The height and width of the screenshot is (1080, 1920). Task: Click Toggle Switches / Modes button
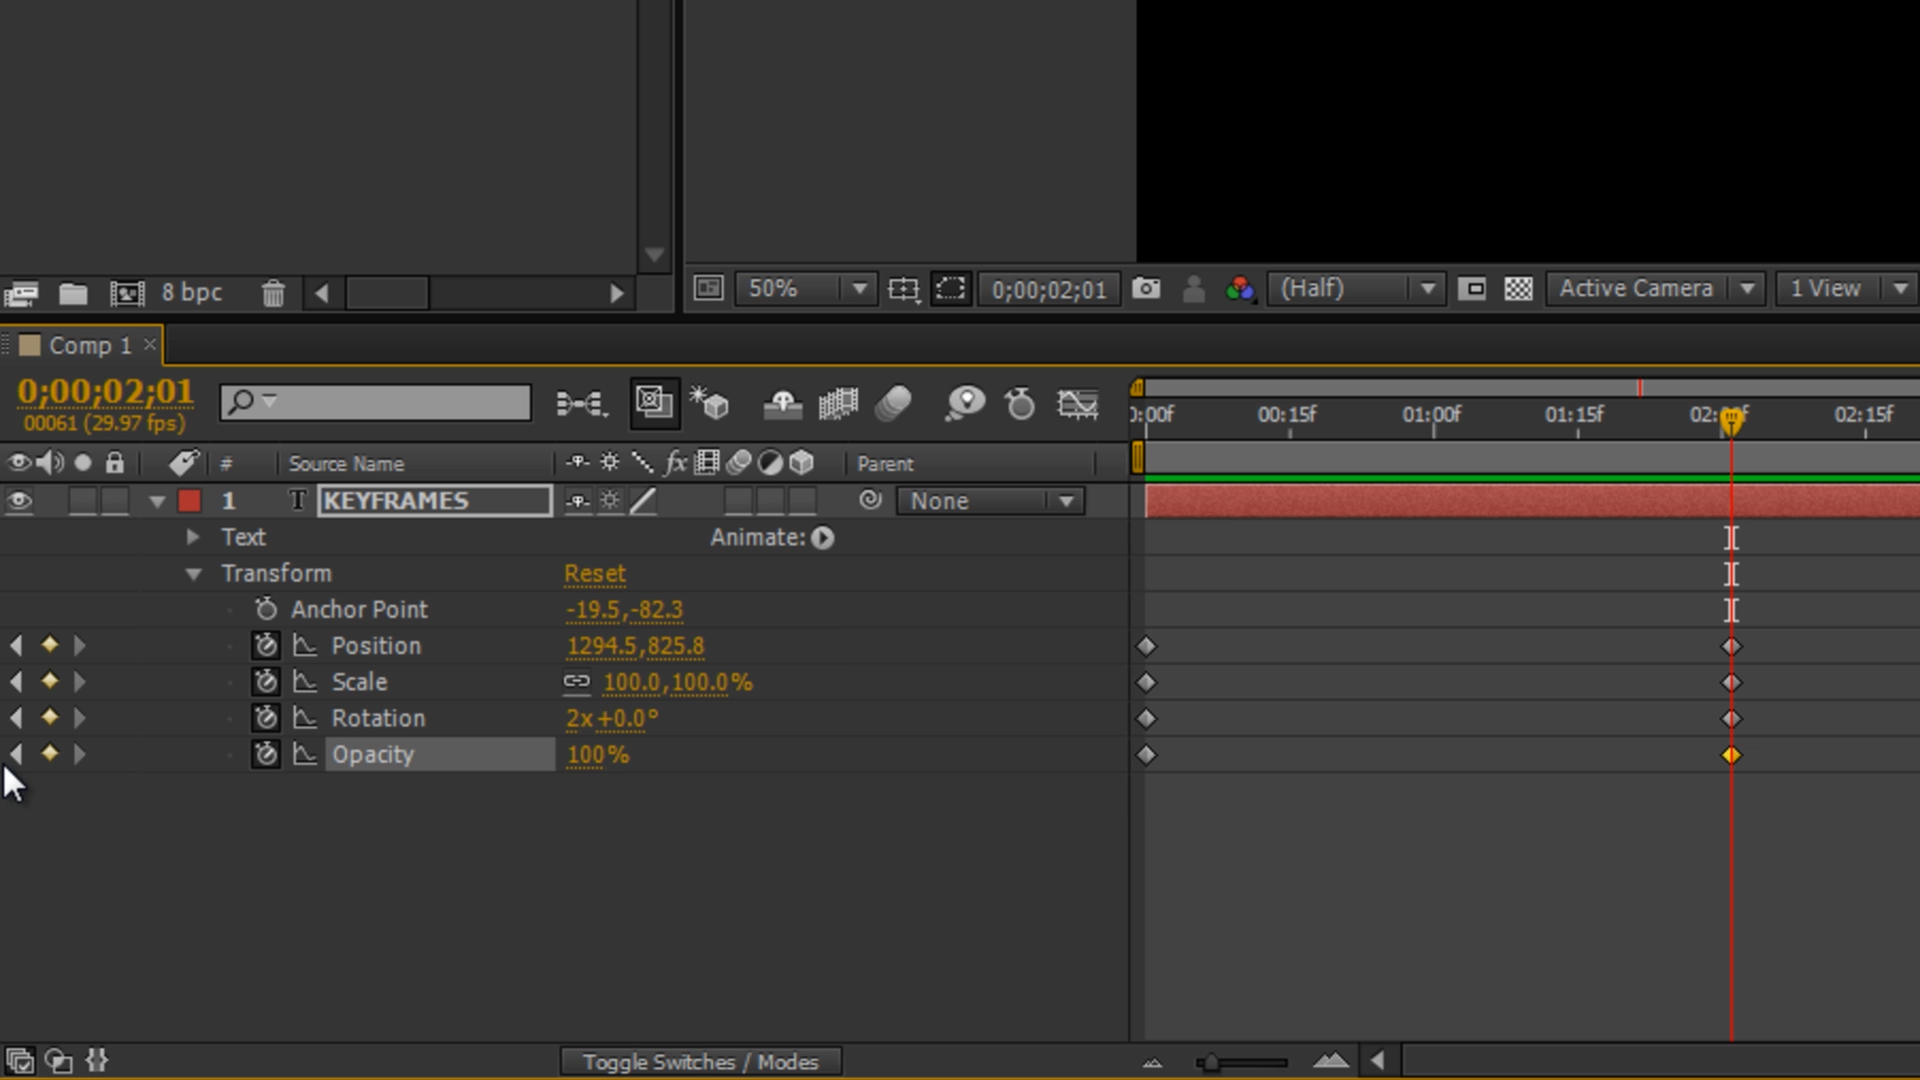click(701, 1062)
